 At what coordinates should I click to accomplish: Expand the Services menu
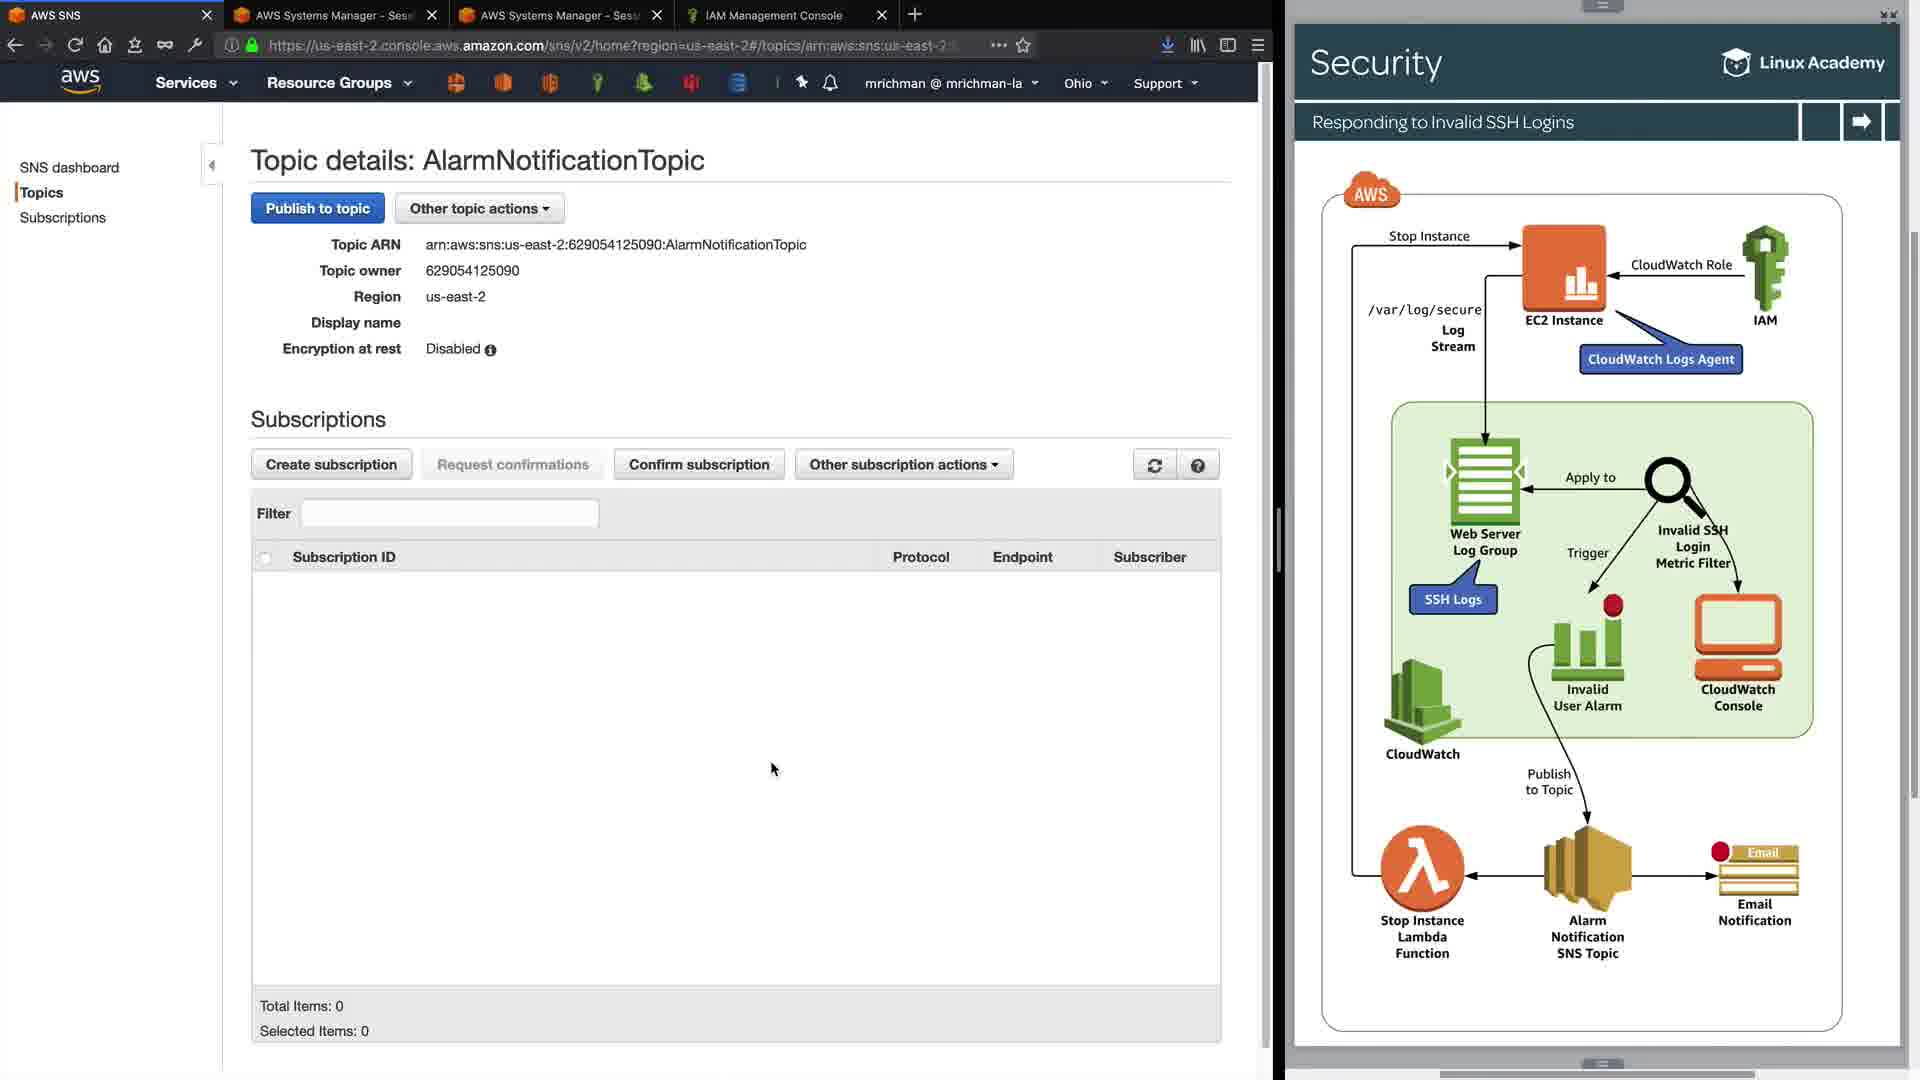pyautogui.click(x=196, y=83)
